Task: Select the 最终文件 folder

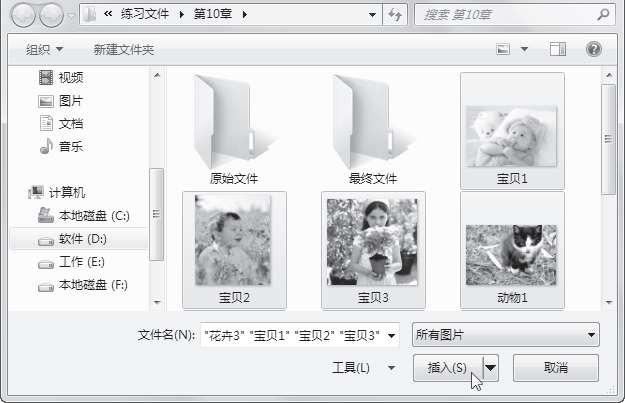Action: click(x=373, y=129)
